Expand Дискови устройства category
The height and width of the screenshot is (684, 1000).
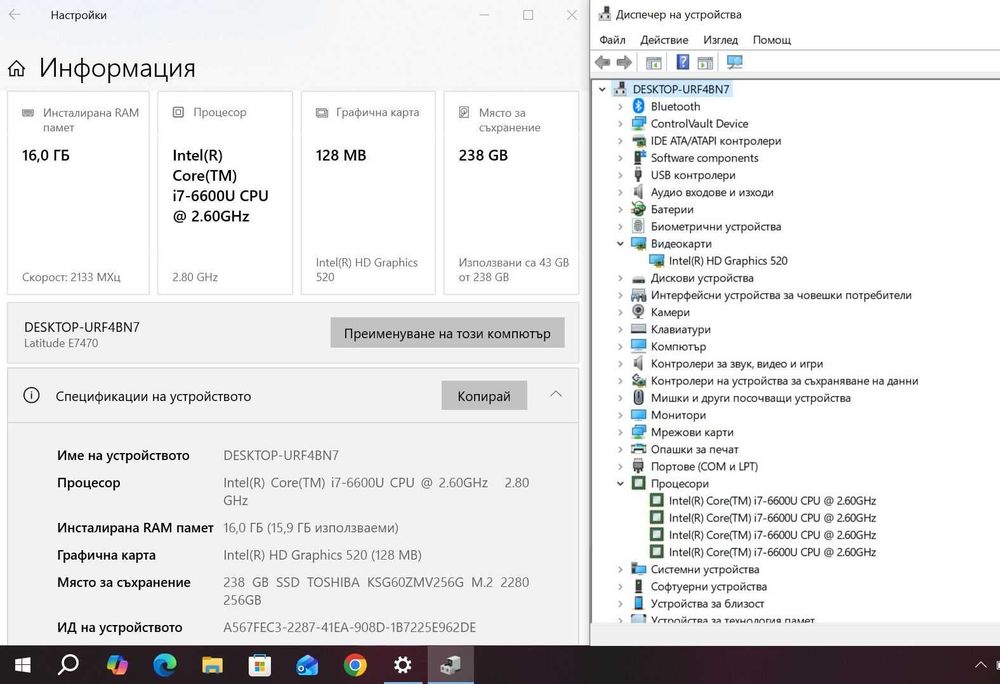click(x=620, y=278)
